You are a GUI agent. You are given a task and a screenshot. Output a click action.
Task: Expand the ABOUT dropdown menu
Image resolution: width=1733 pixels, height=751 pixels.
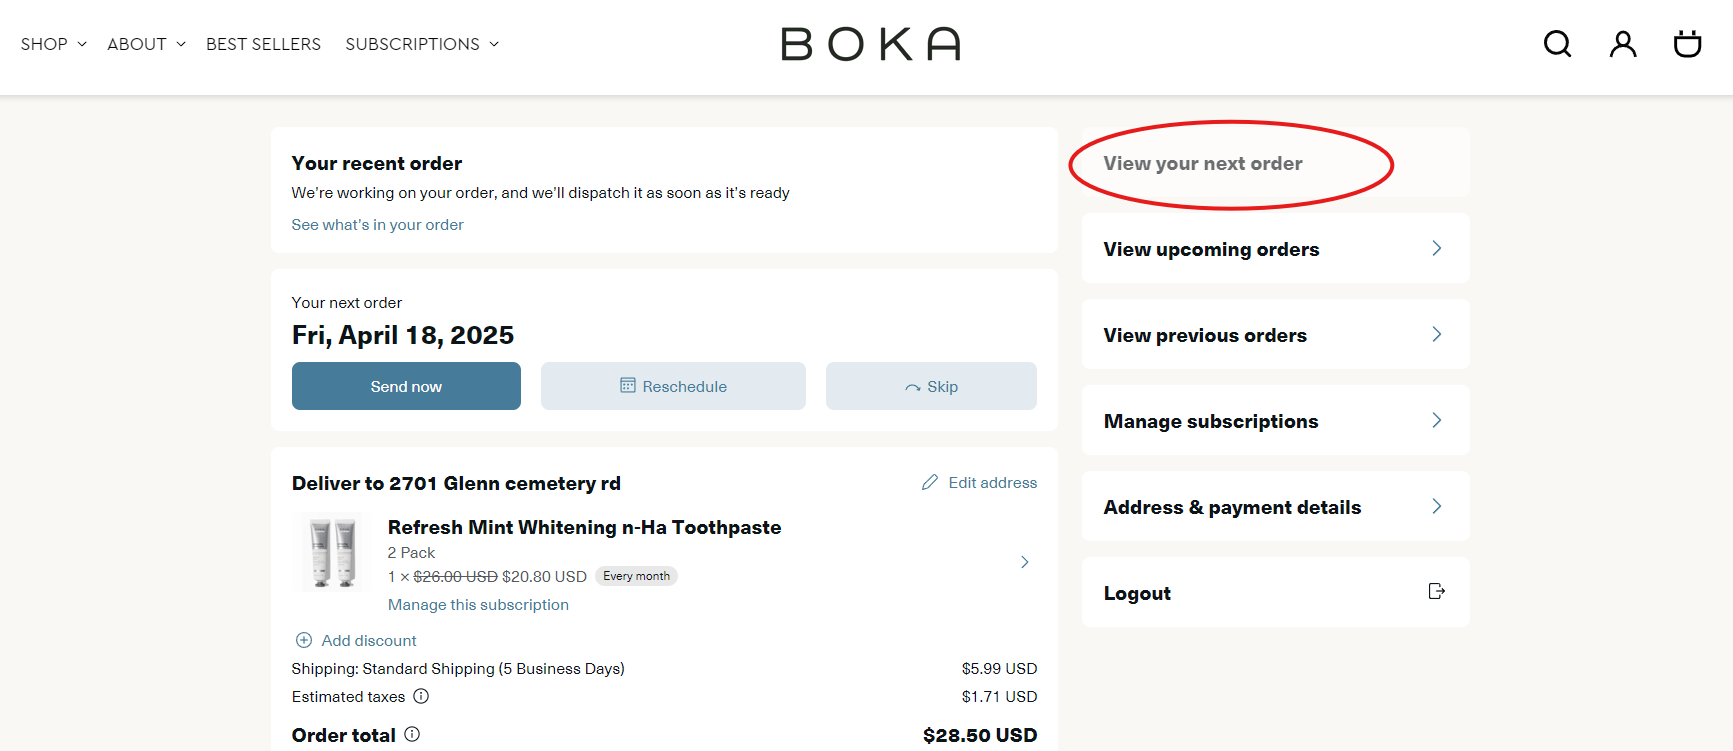tap(146, 44)
